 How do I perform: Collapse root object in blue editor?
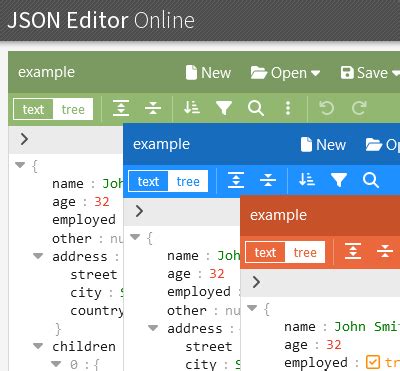point(135,237)
